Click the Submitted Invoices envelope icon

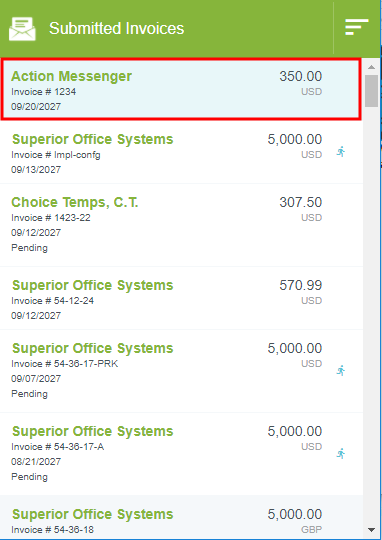coord(22,29)
